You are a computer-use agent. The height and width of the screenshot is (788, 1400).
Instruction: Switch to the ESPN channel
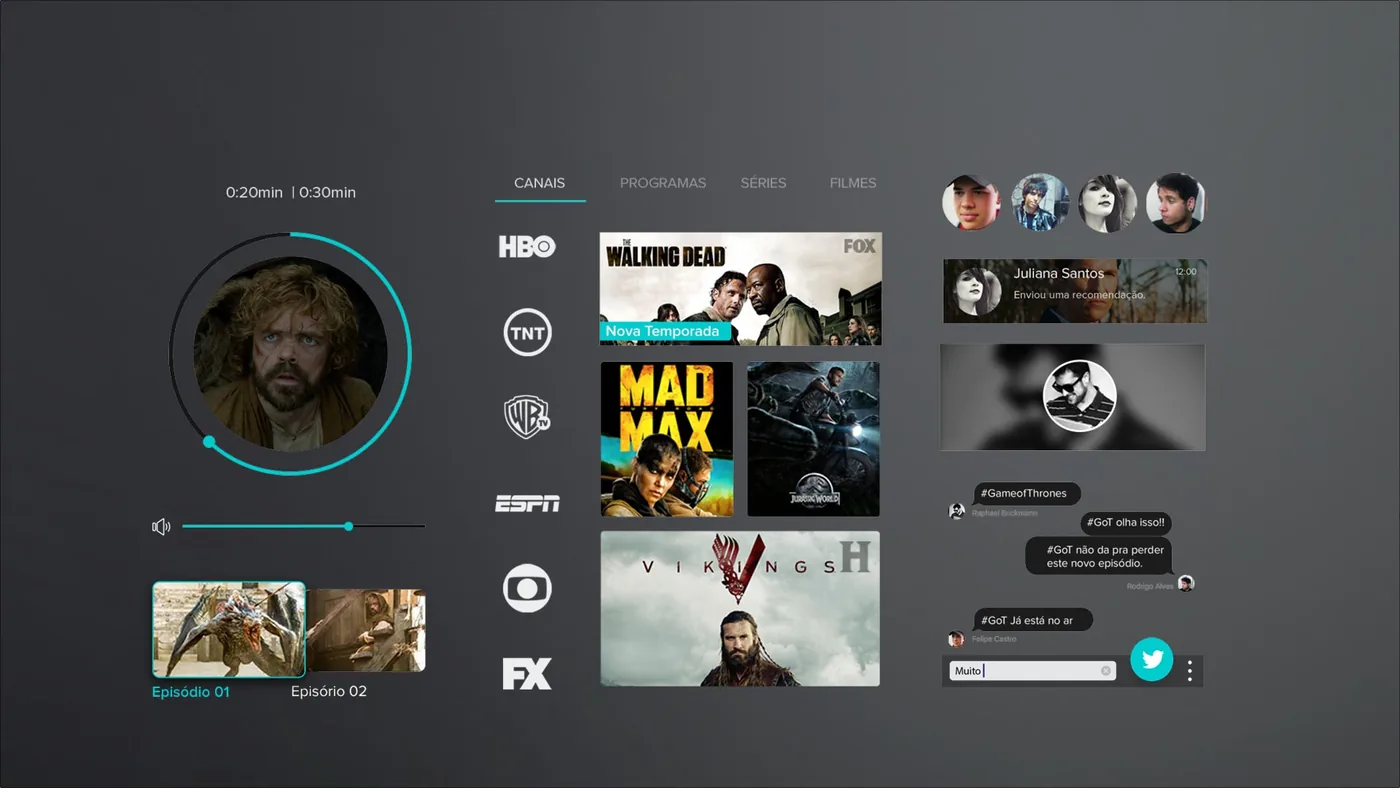coord(527,503)
